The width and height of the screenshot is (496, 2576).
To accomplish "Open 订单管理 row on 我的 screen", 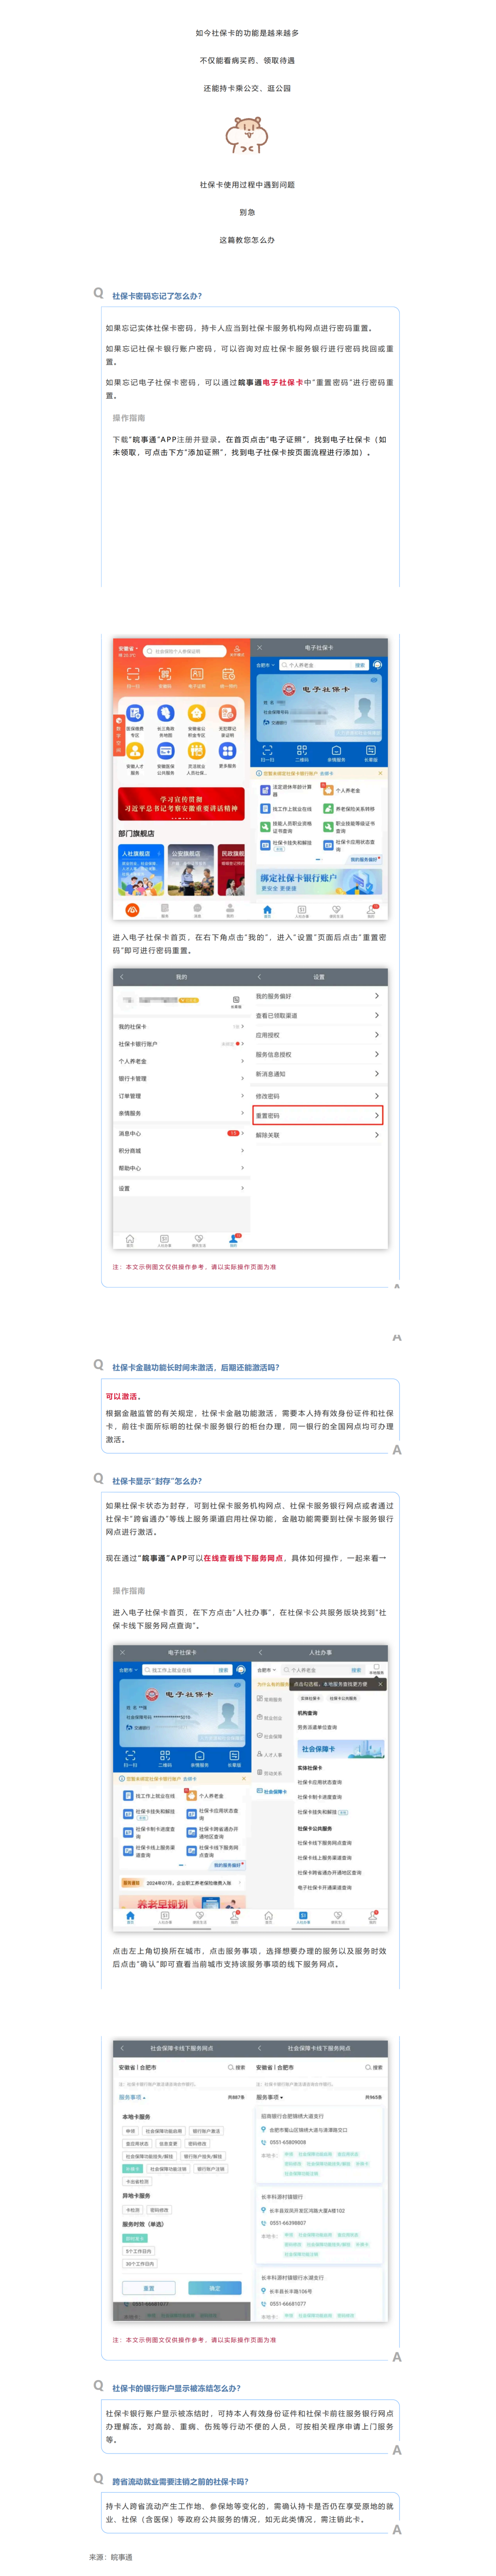I will (x=181, y=1096).
